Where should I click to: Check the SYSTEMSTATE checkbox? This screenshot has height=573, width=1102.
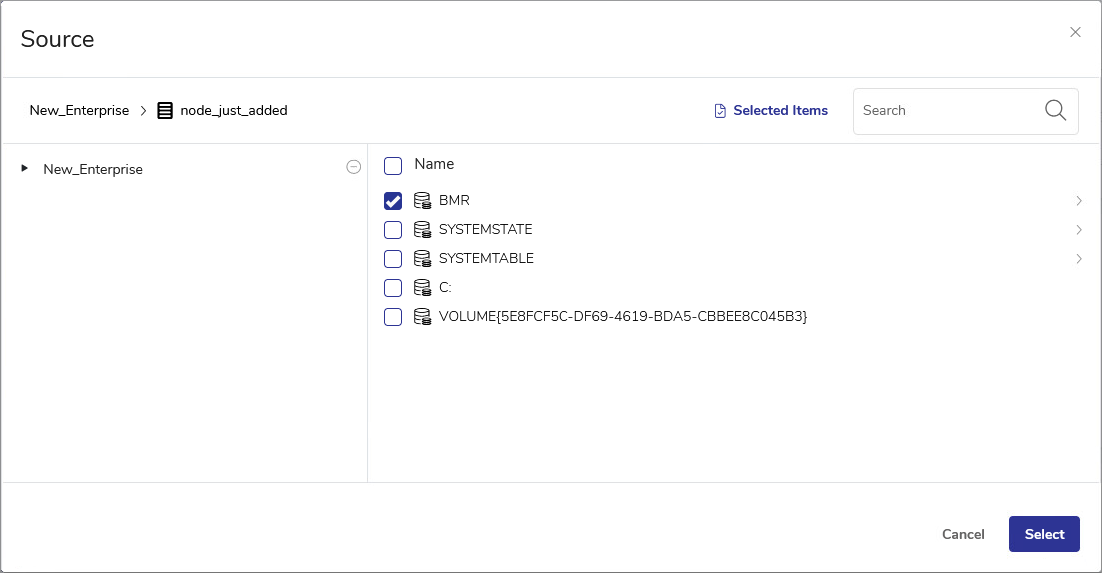point(393,230)
